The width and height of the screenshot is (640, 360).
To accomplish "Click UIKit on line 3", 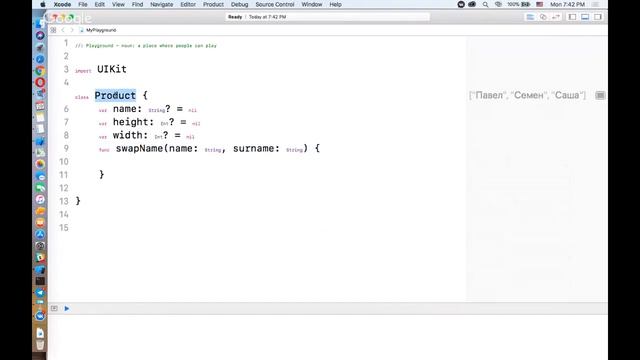I will point(112,69).
